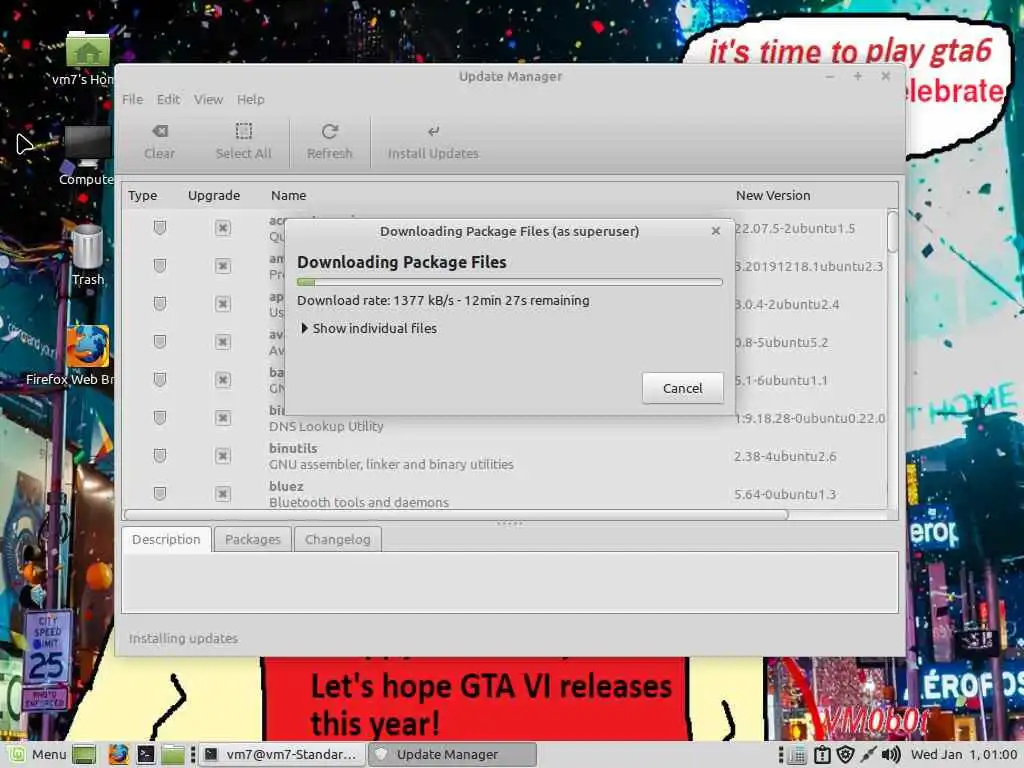Sort by the Type column header
The image size is (1024, 768).
click(x=142, y=195)
